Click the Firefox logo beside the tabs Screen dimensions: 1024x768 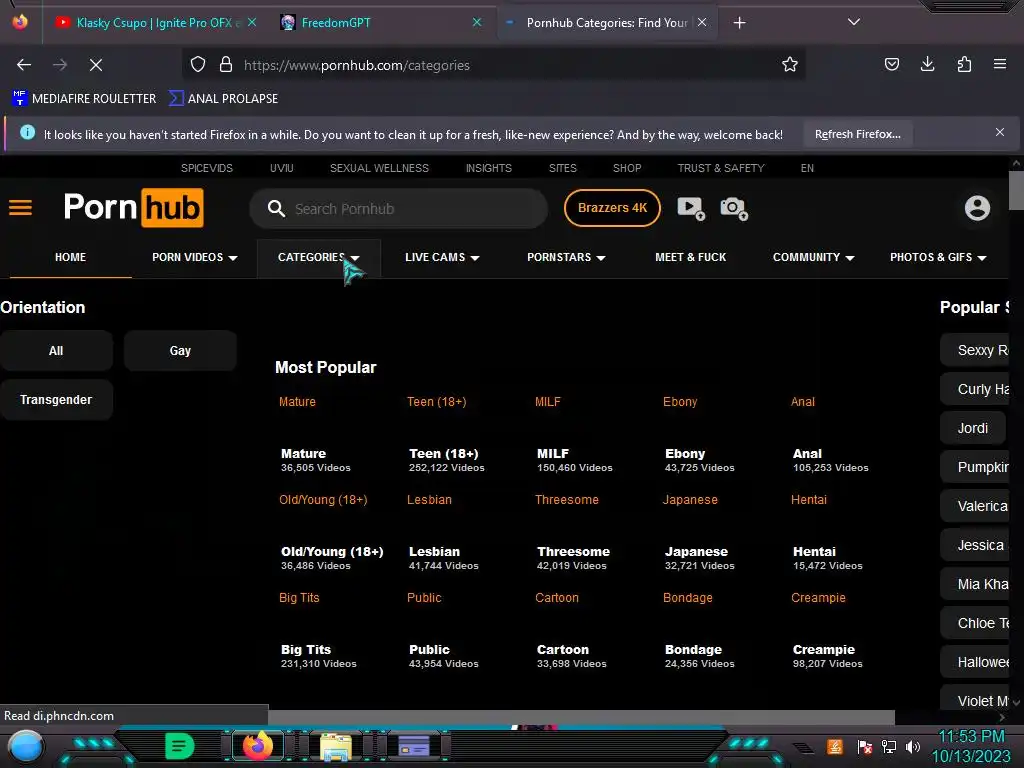(20, 22)
